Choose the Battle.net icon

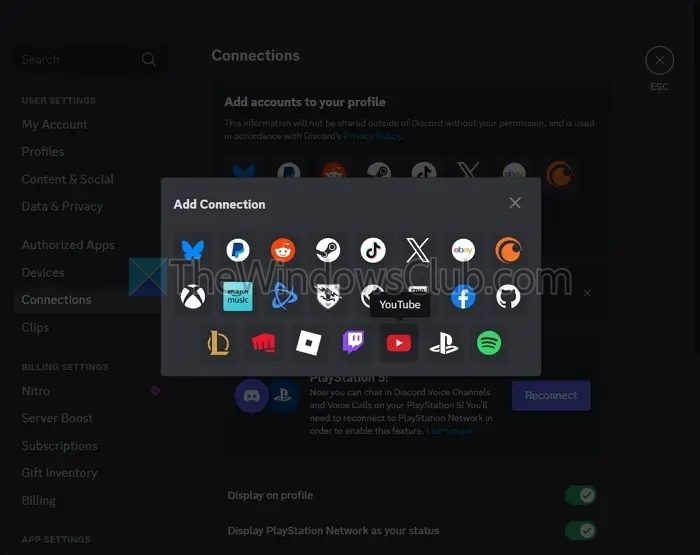(283, 296)
